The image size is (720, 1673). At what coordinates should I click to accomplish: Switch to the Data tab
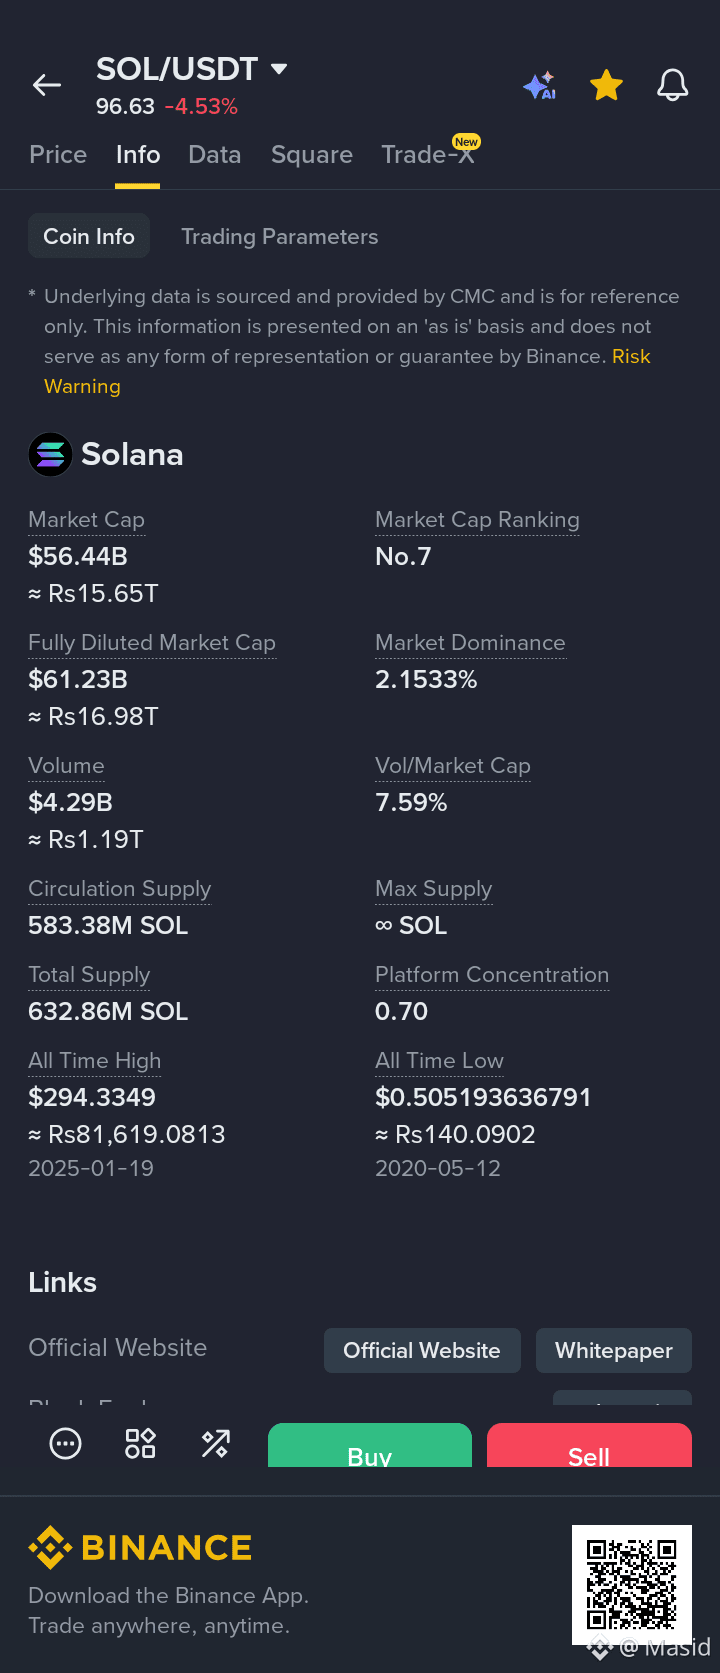tap(215, 155)
